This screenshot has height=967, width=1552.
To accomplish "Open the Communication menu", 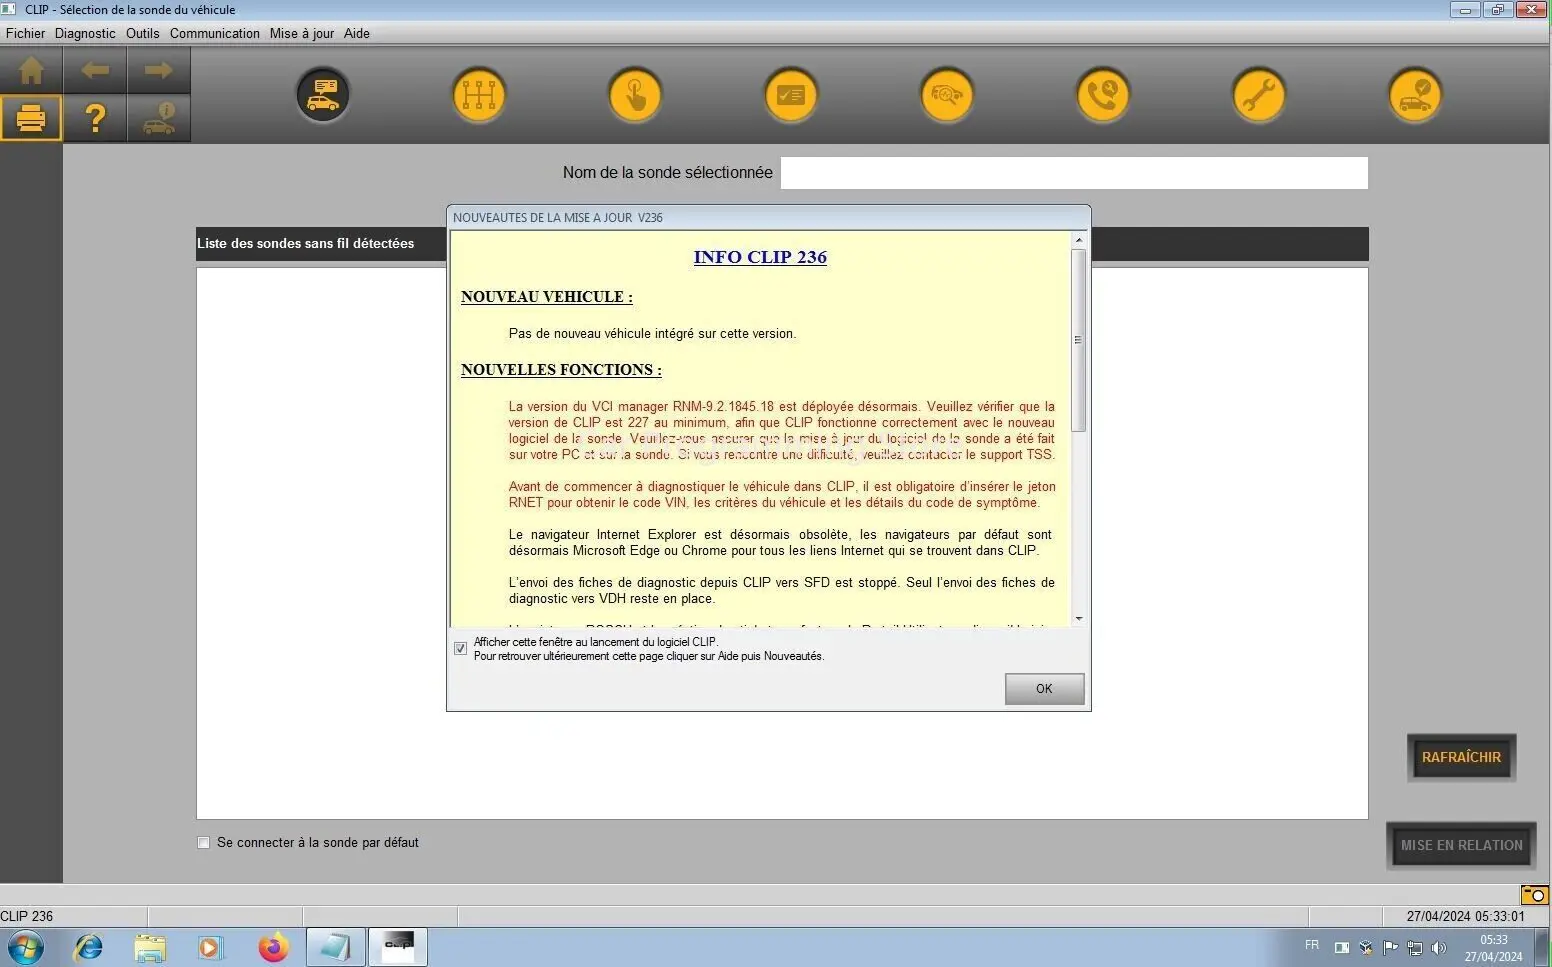I will [x=215, y=33].
